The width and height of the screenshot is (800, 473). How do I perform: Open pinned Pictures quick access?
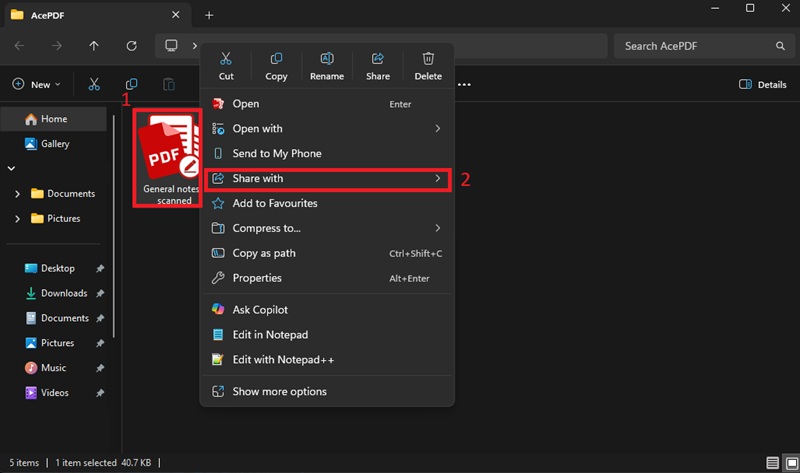point(49,343)
